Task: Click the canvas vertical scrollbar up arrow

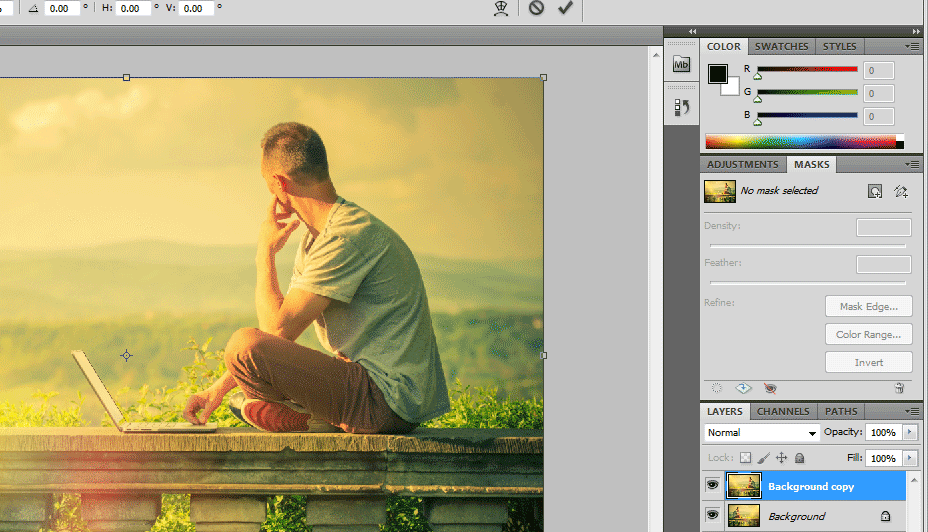Action: 656,55
